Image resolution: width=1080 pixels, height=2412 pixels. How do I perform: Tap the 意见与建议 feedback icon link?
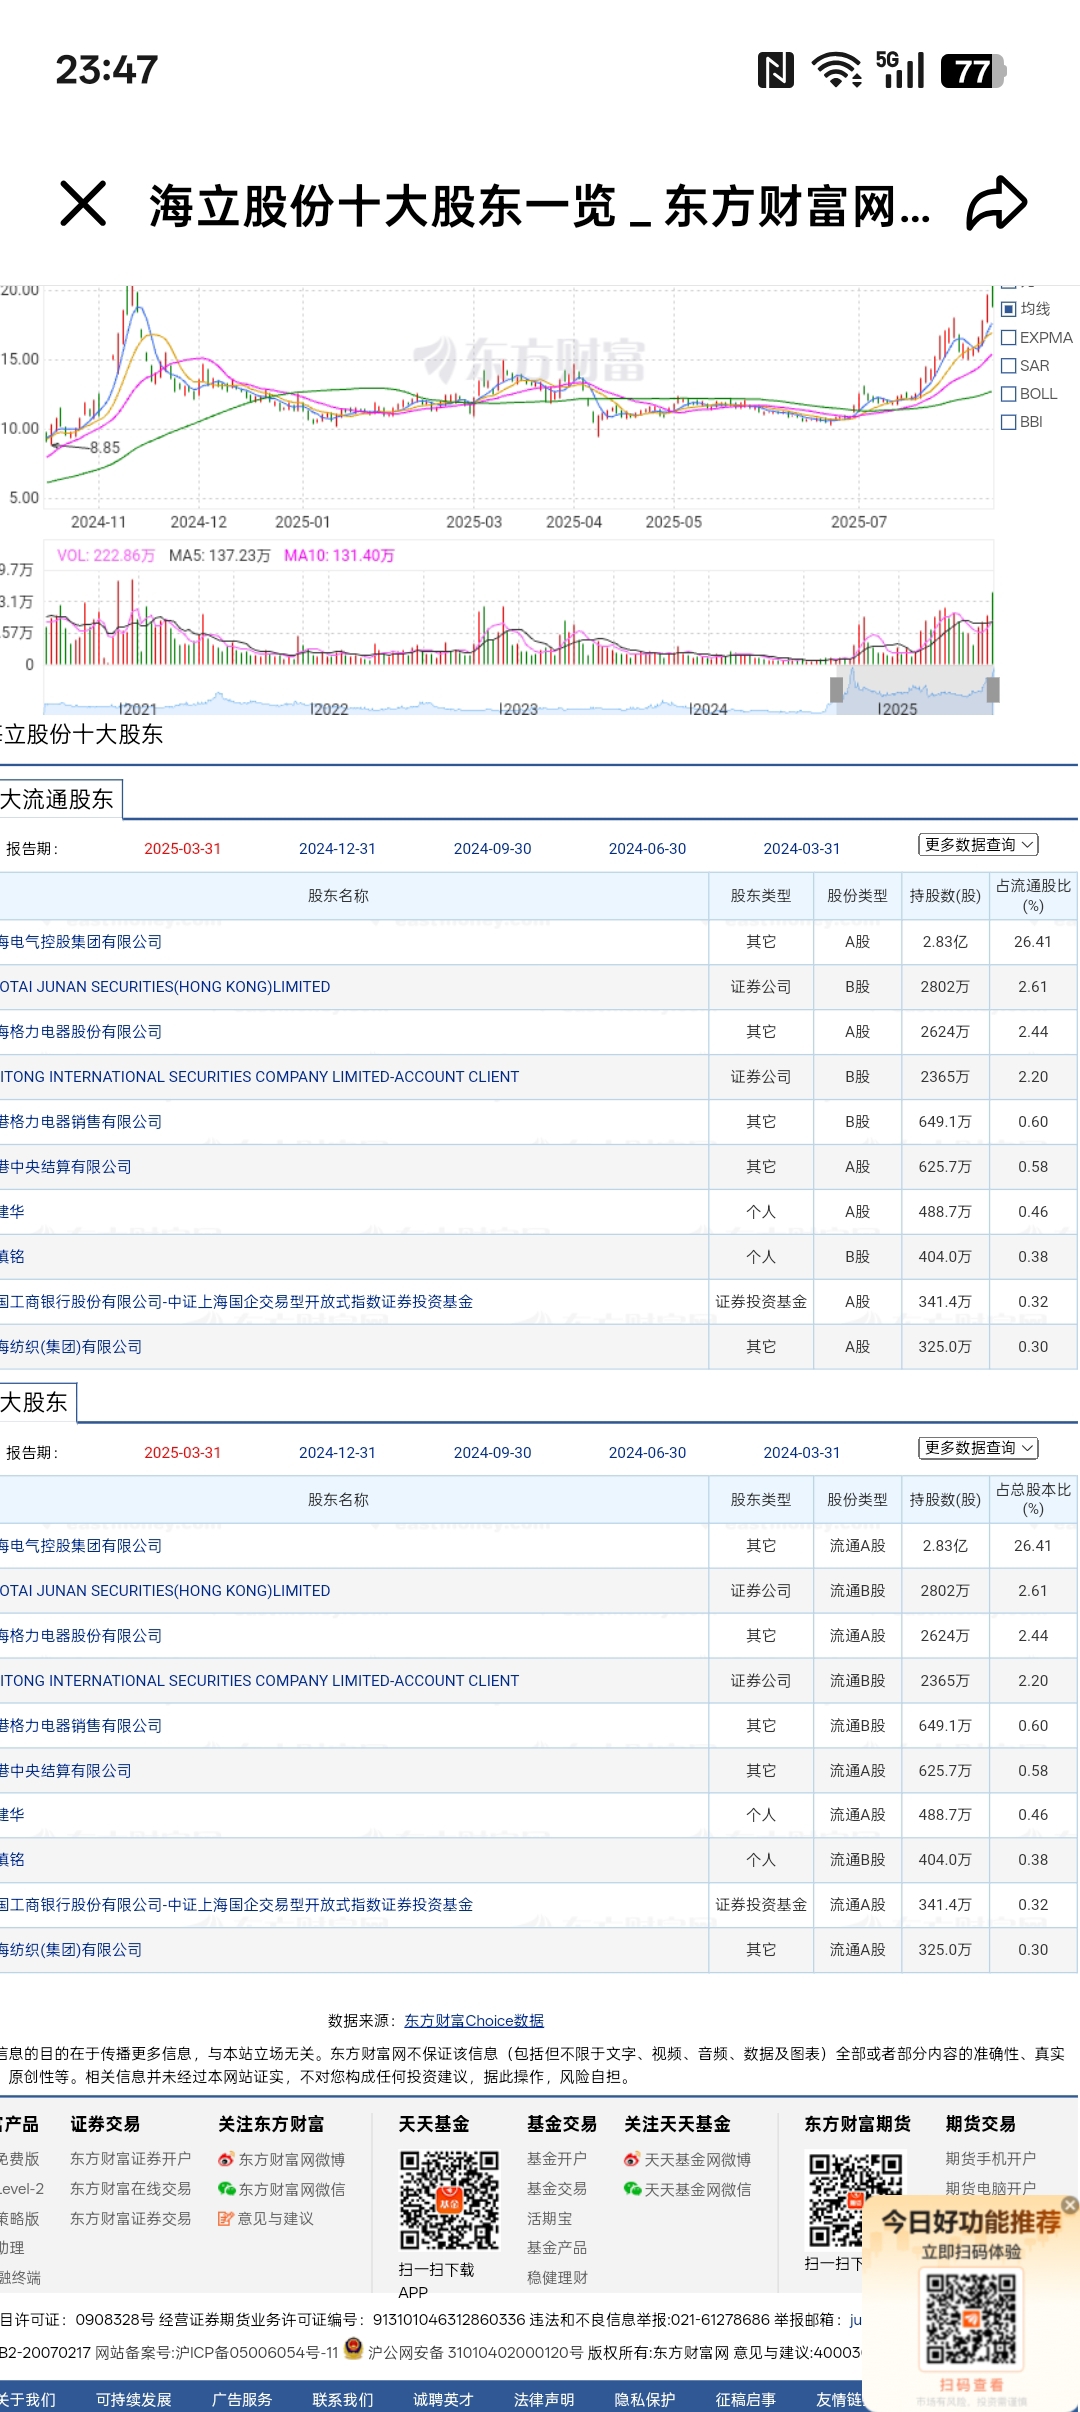click(x=226, y=2218)
